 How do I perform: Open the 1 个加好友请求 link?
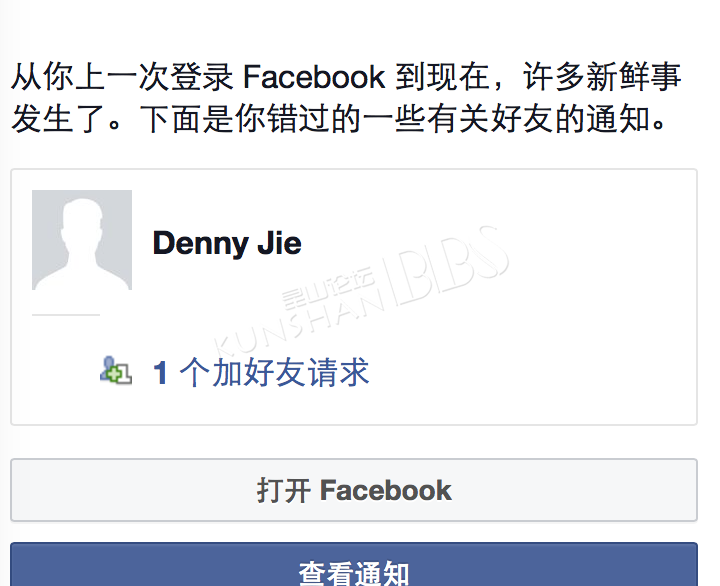click(261, 372)
